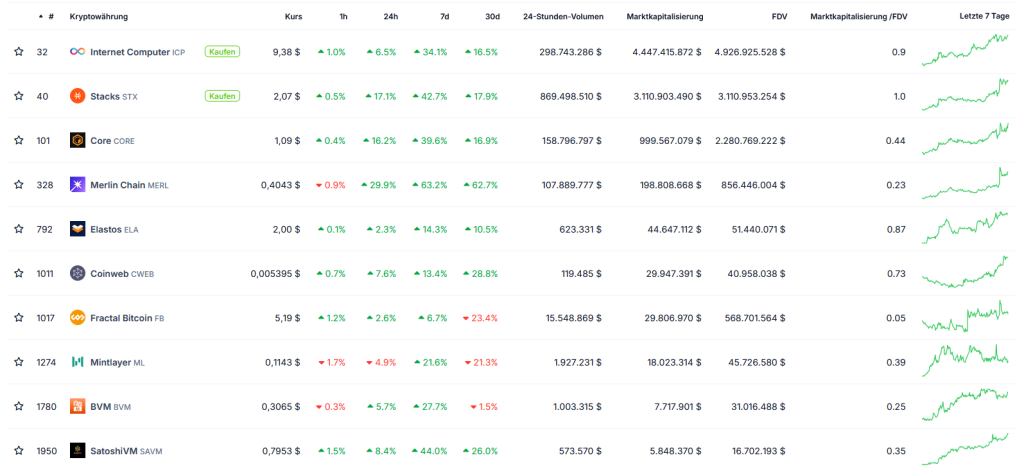The image size is (1024, 469).
Task: Click Coinweb price 0,005395 $
Action: click(276, 274)
